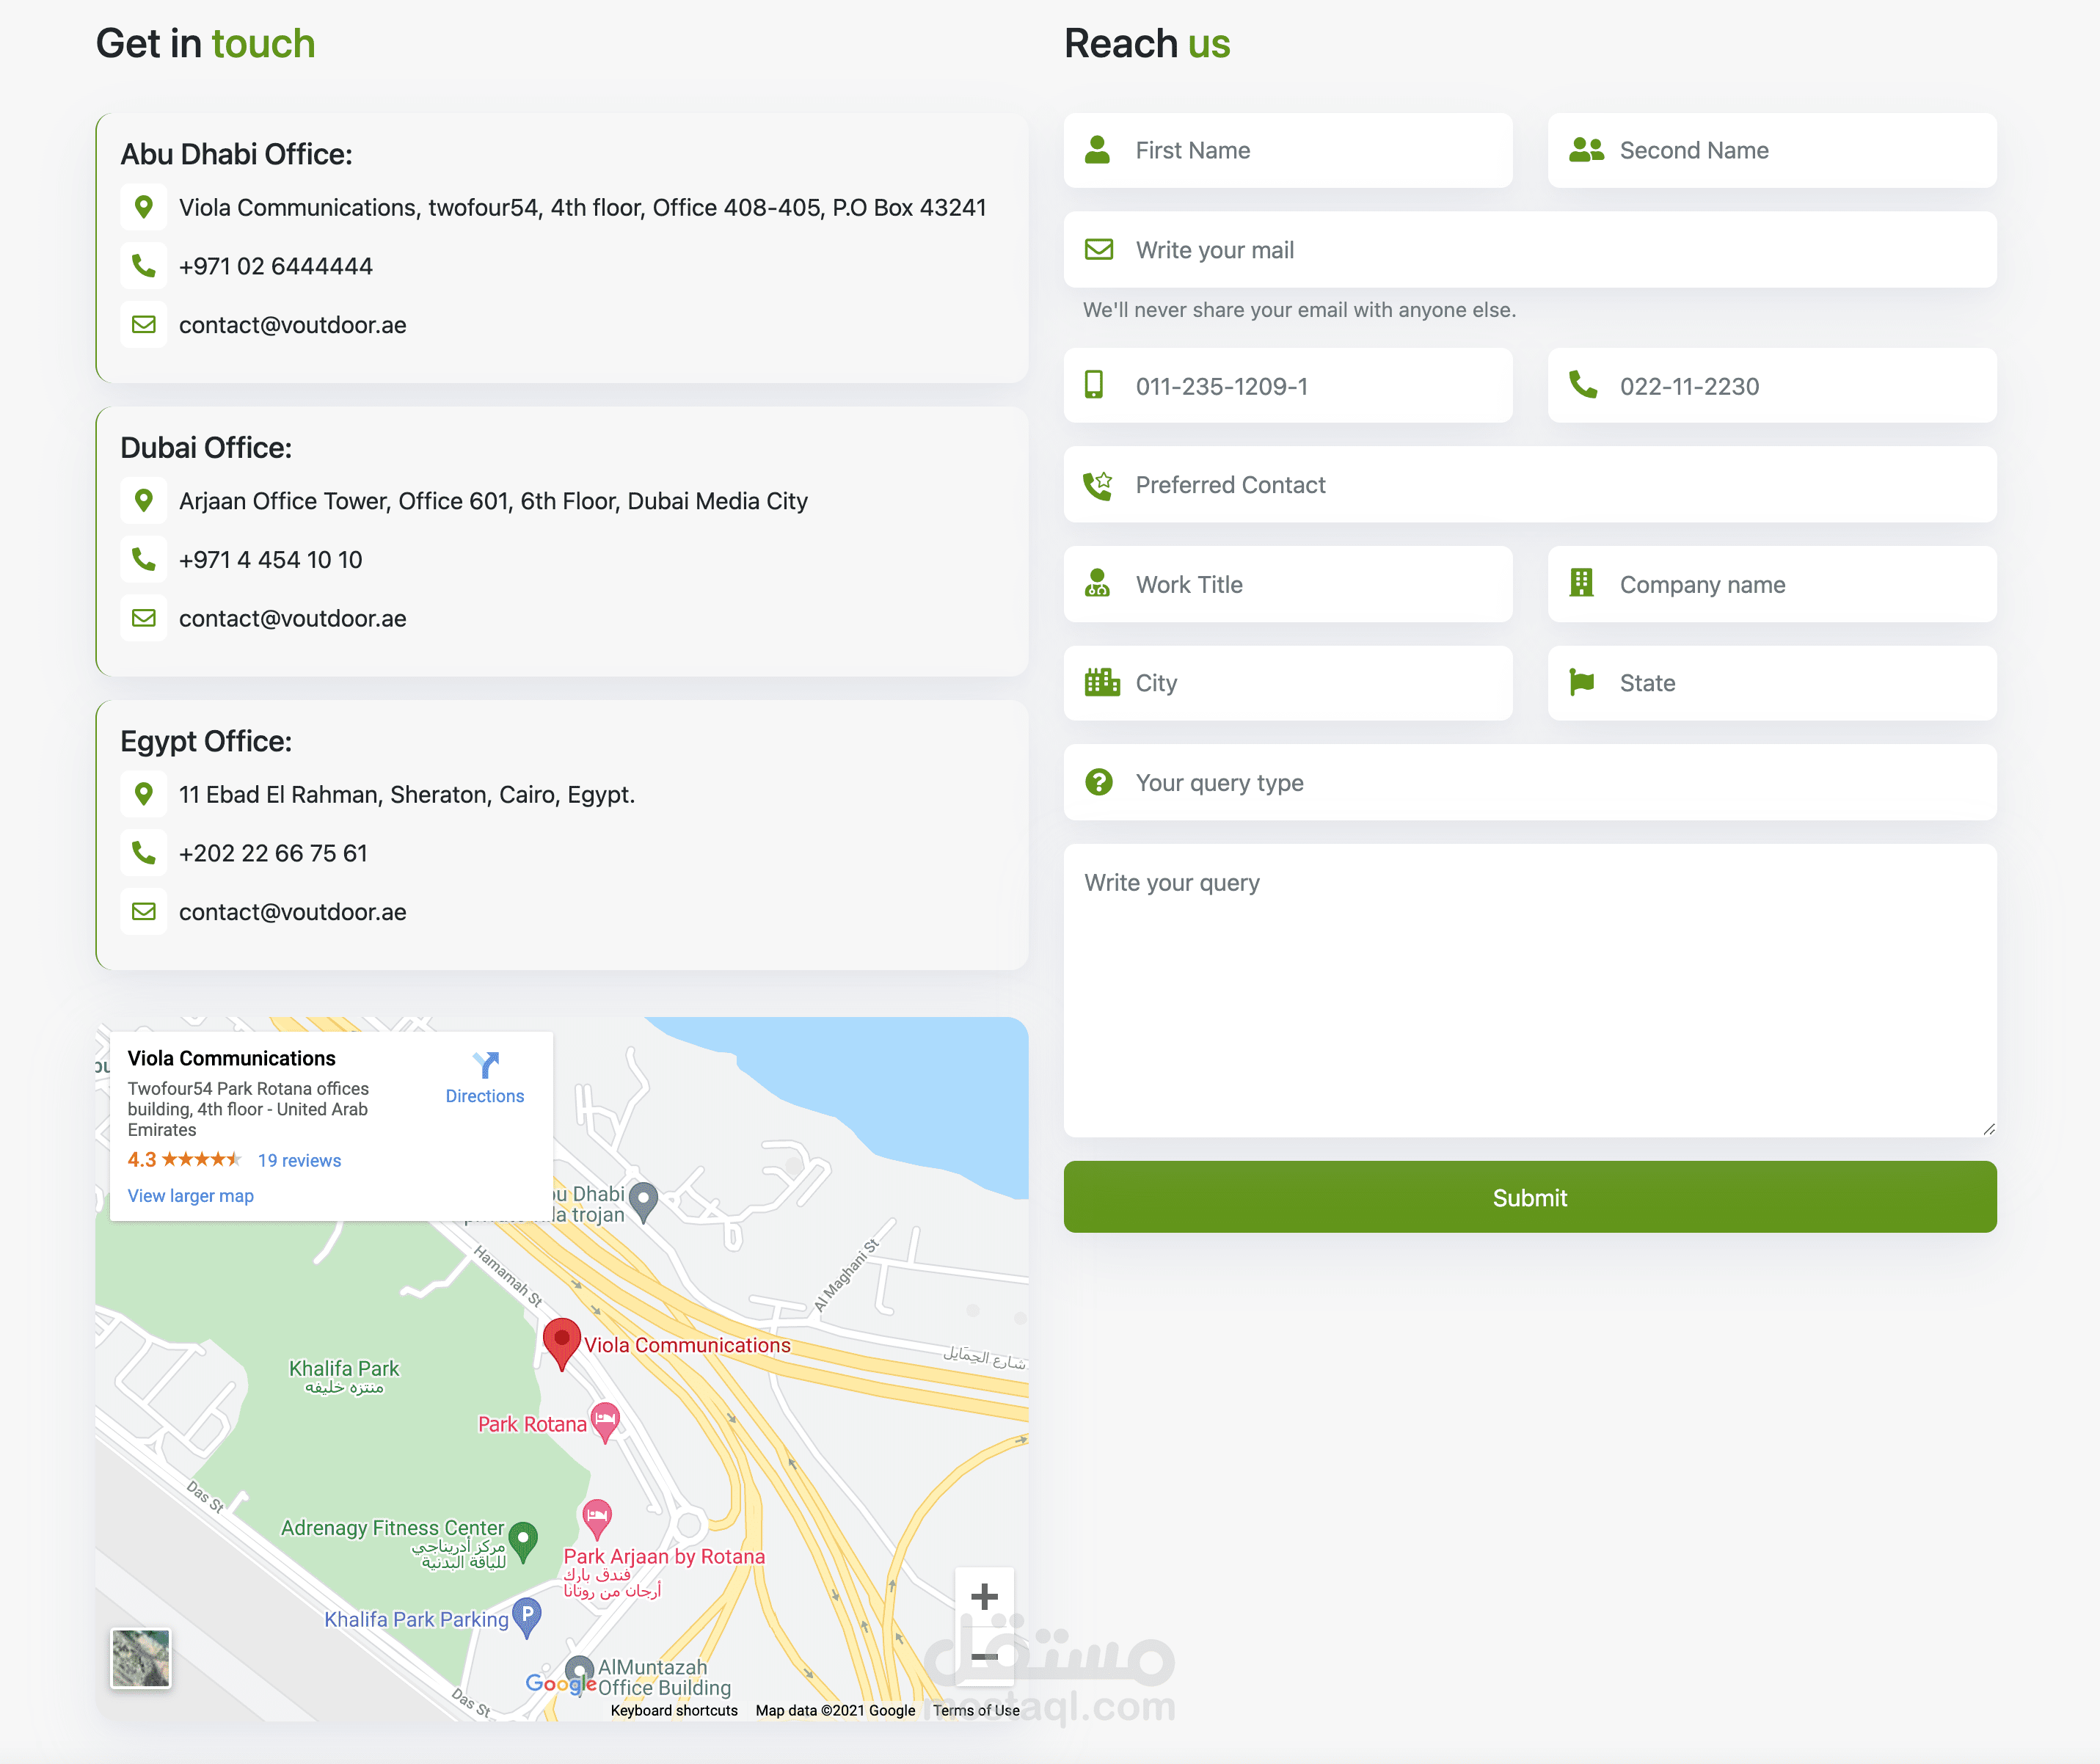Open View larger map link

[191, 1196]
